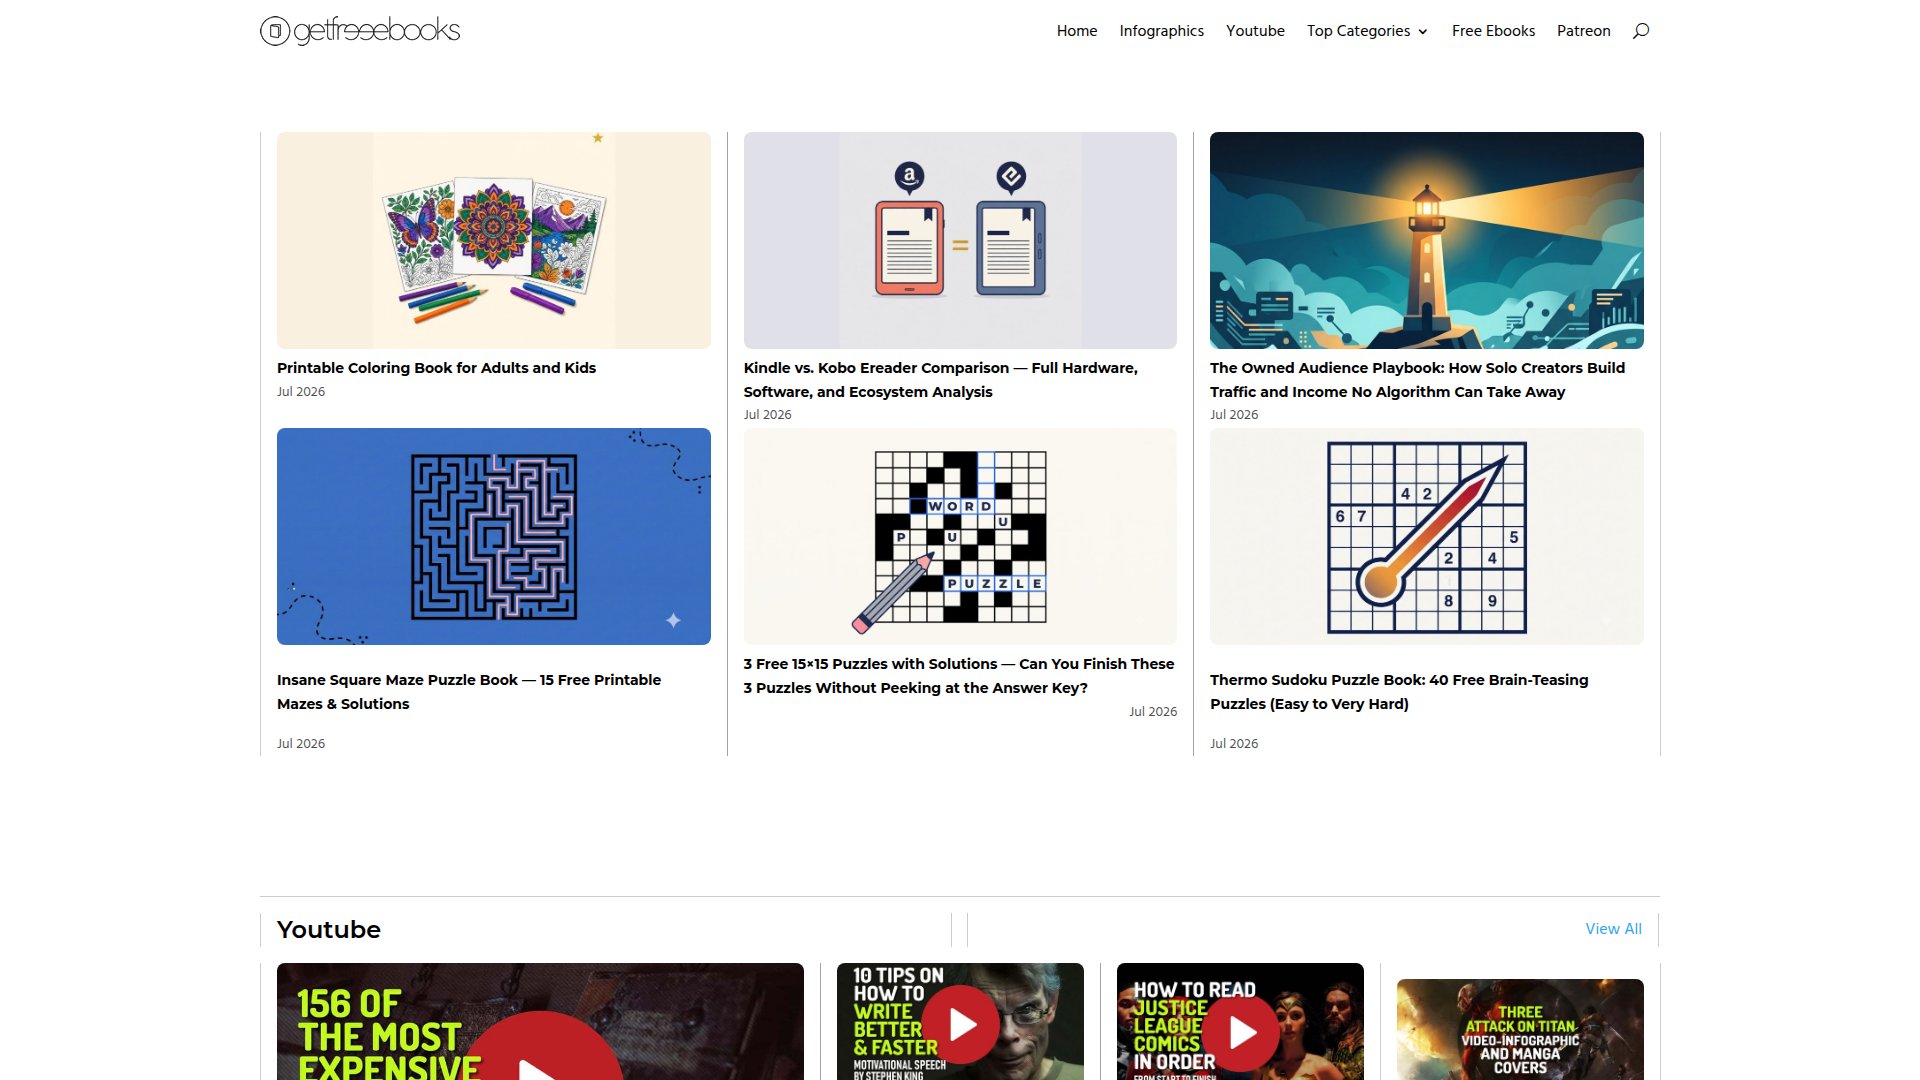This screenshot has width=1920, height=1080.
Task: Click the coloring book pages thumbnail
Action: [494, 240]
